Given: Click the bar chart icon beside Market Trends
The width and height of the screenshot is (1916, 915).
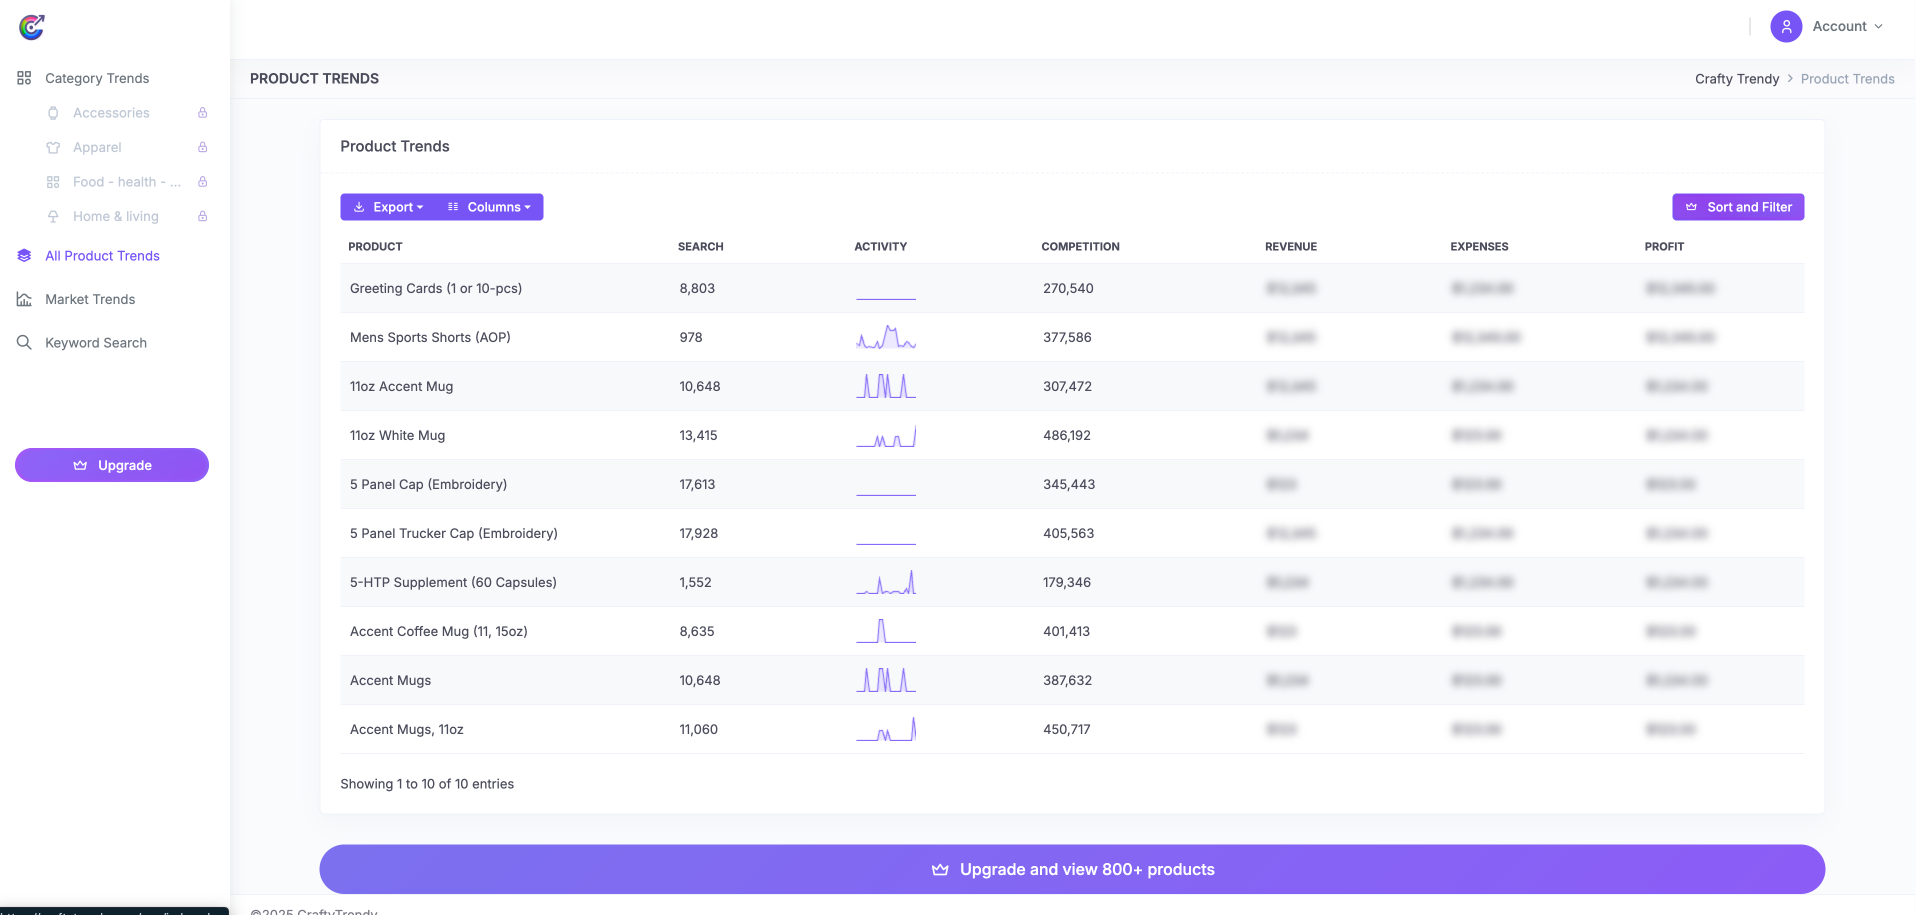Looking at the screenshot, I should (23, 299).
